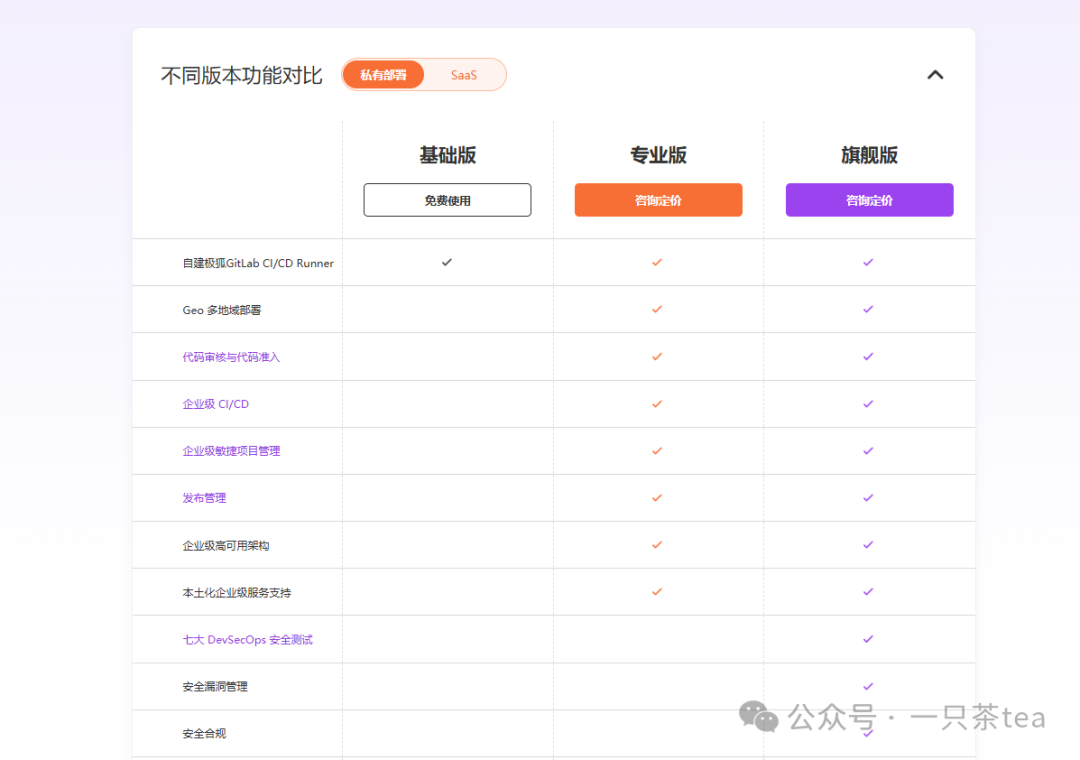Open the 代码审核与代码准入 link
Image resolution: width=1080 pixels, height=760 pixels.
coord(231,357)
